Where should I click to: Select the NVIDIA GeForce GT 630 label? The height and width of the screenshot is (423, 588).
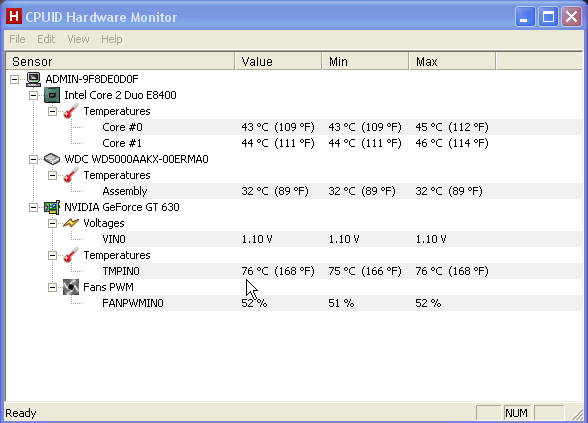[x=122, y=207]
